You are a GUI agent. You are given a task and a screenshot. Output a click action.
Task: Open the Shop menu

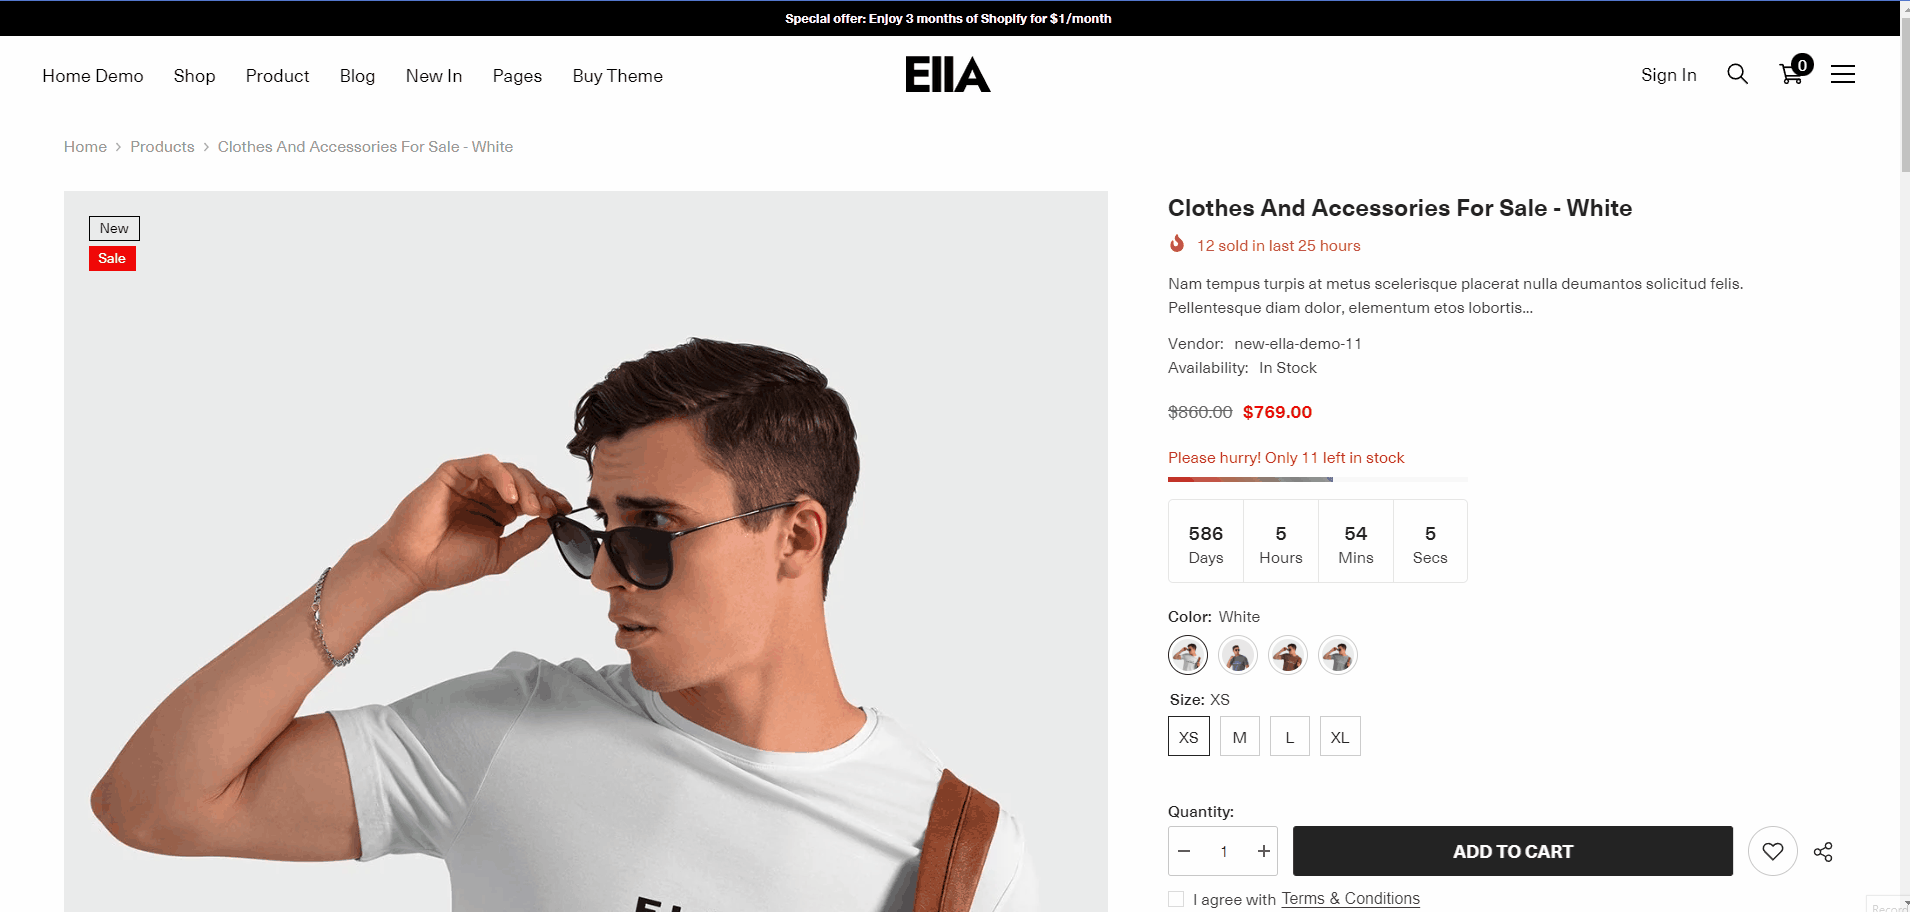tap(194, 76)
